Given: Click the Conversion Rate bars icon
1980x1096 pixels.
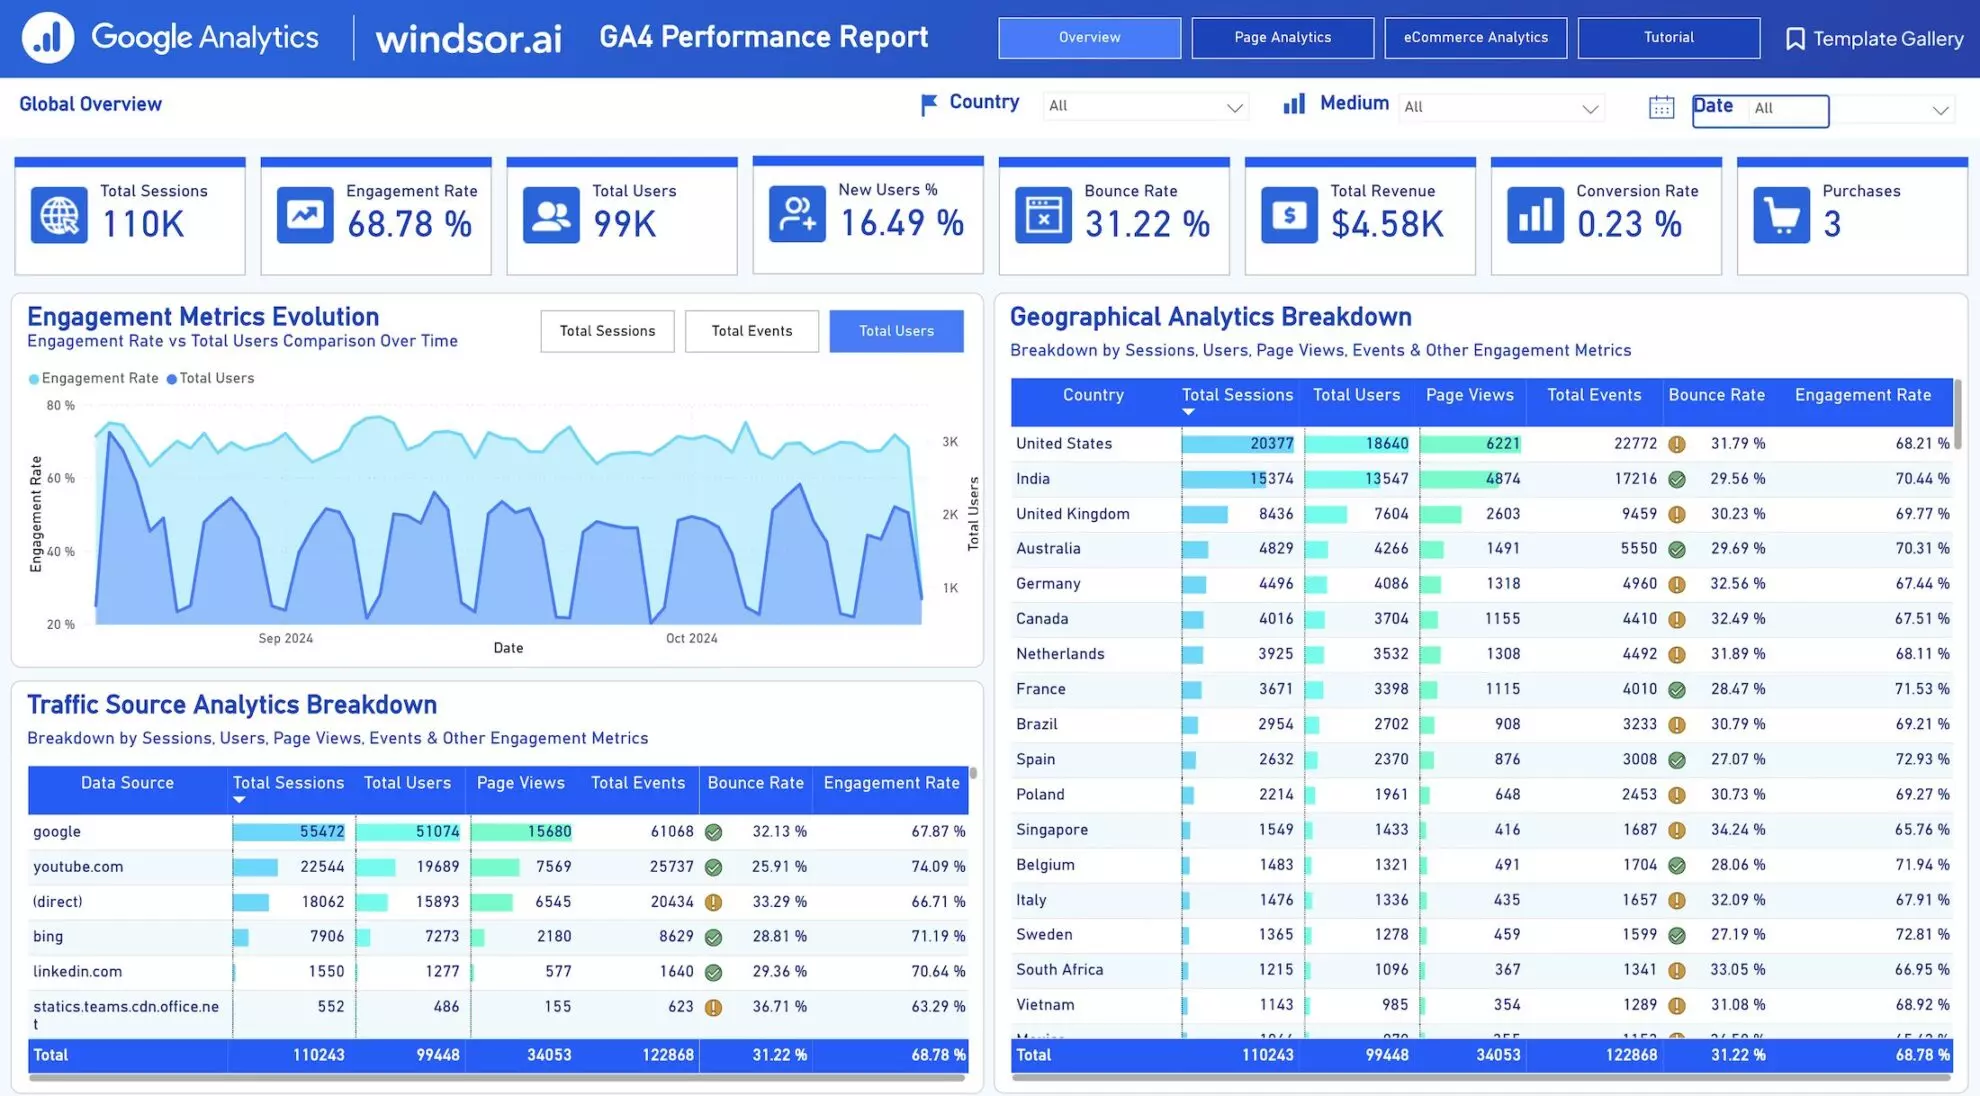Looking at the screenshot, I should (x=1535, y=214).
